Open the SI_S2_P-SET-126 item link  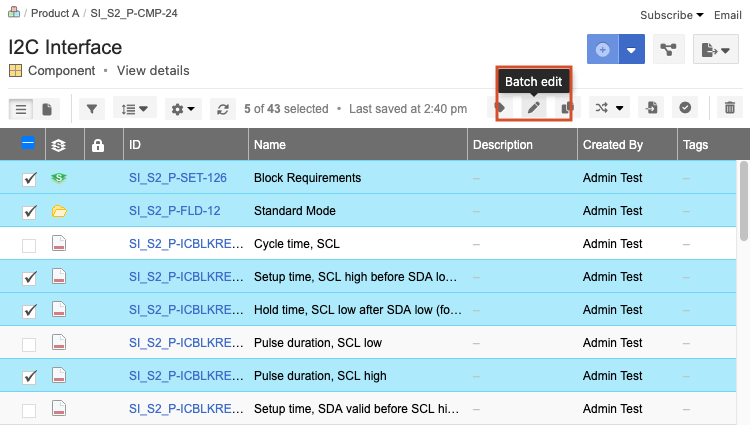[x=177, y=178]
